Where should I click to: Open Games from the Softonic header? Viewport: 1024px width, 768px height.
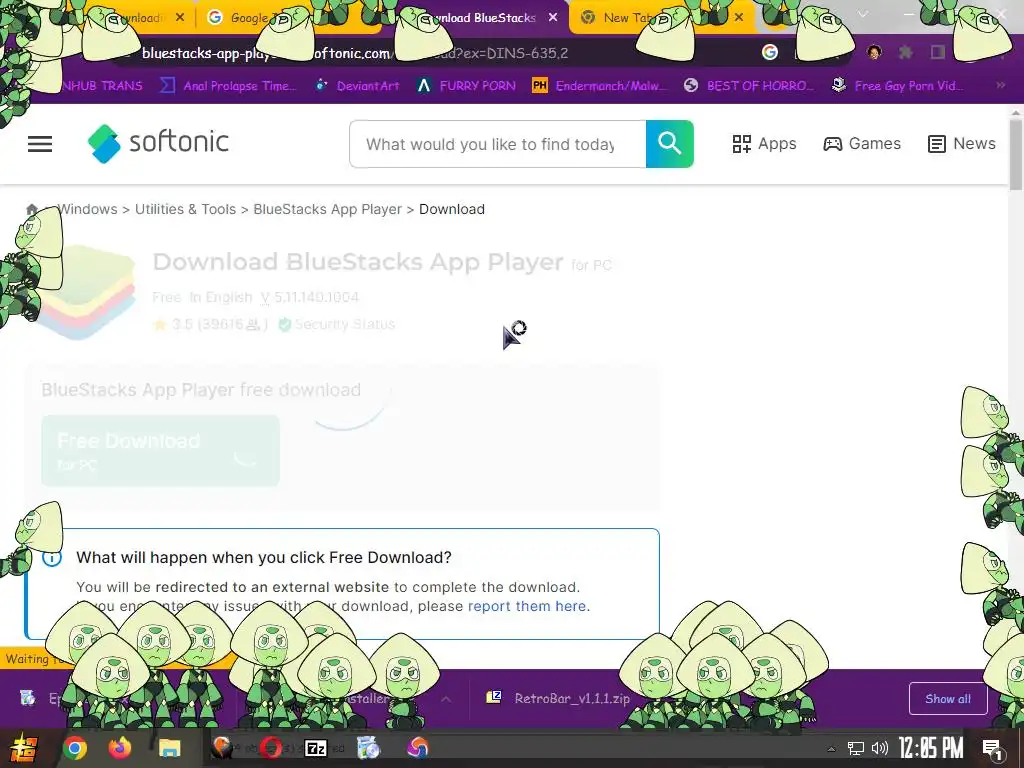pyautogui.click(x=862, y=144)
